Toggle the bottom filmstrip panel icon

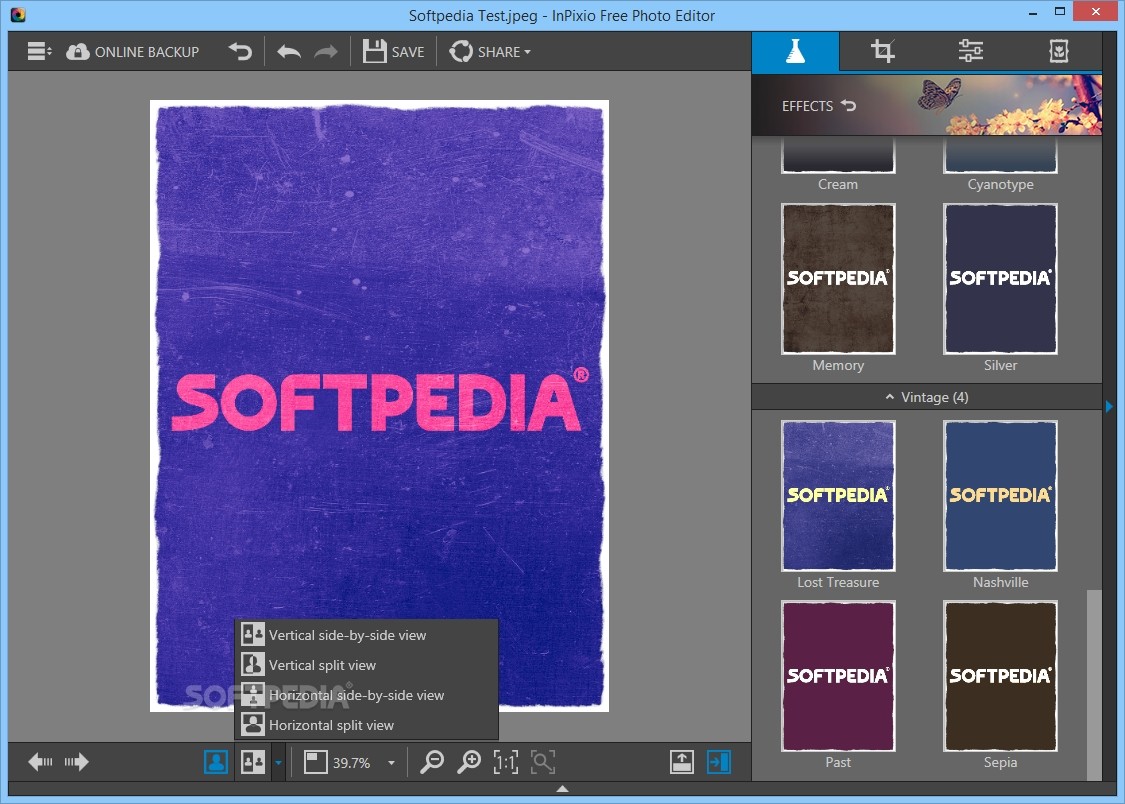[x=682, y=762]
